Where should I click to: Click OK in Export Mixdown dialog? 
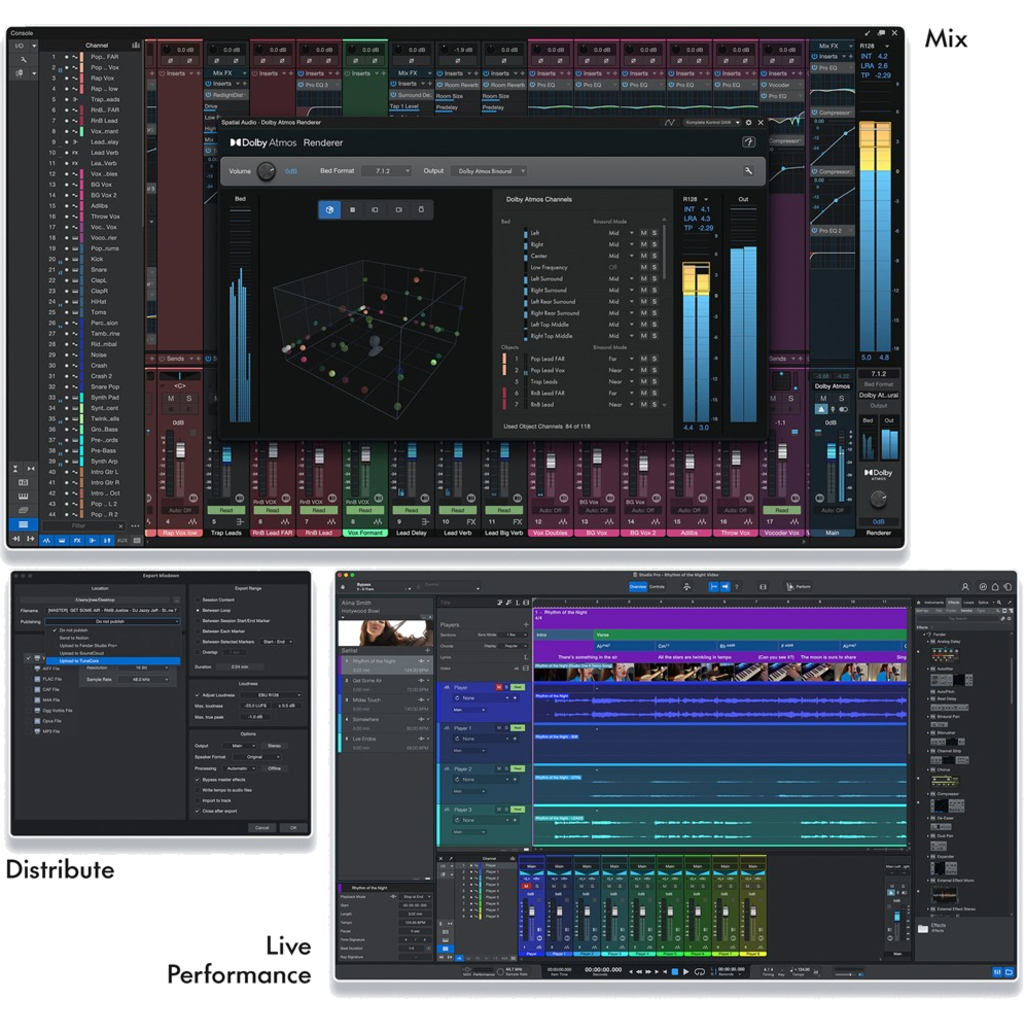click(x=293, y=827)
